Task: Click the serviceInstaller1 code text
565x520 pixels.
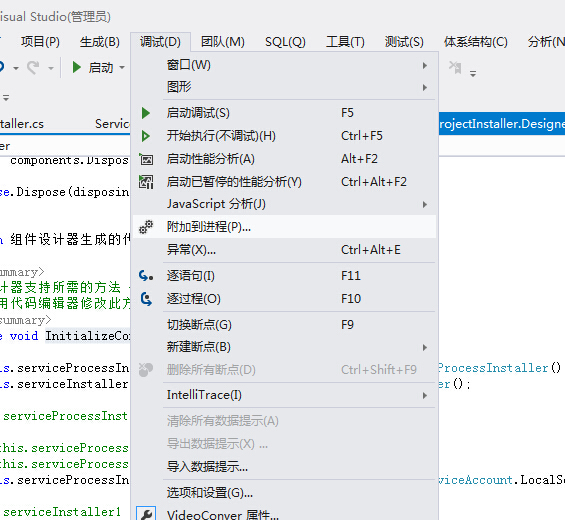Action: (62, 512)
